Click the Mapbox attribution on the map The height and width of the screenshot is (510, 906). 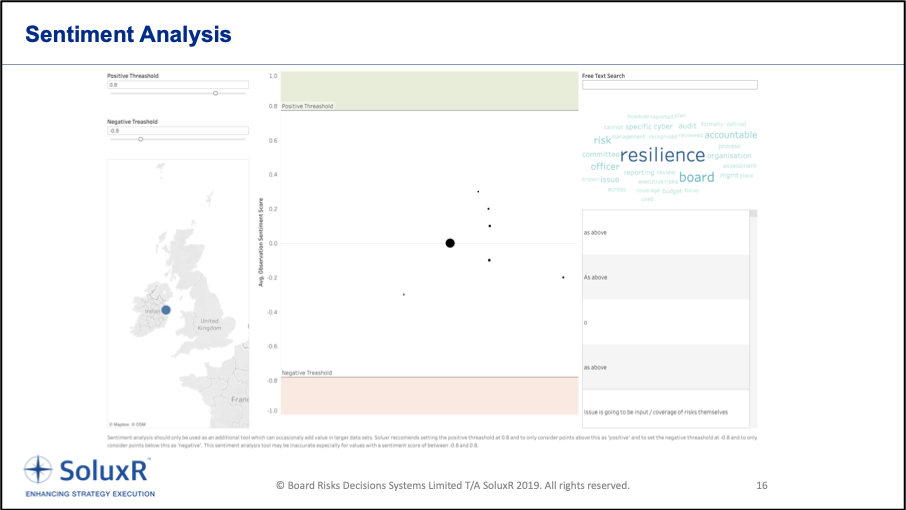(121, 425)
